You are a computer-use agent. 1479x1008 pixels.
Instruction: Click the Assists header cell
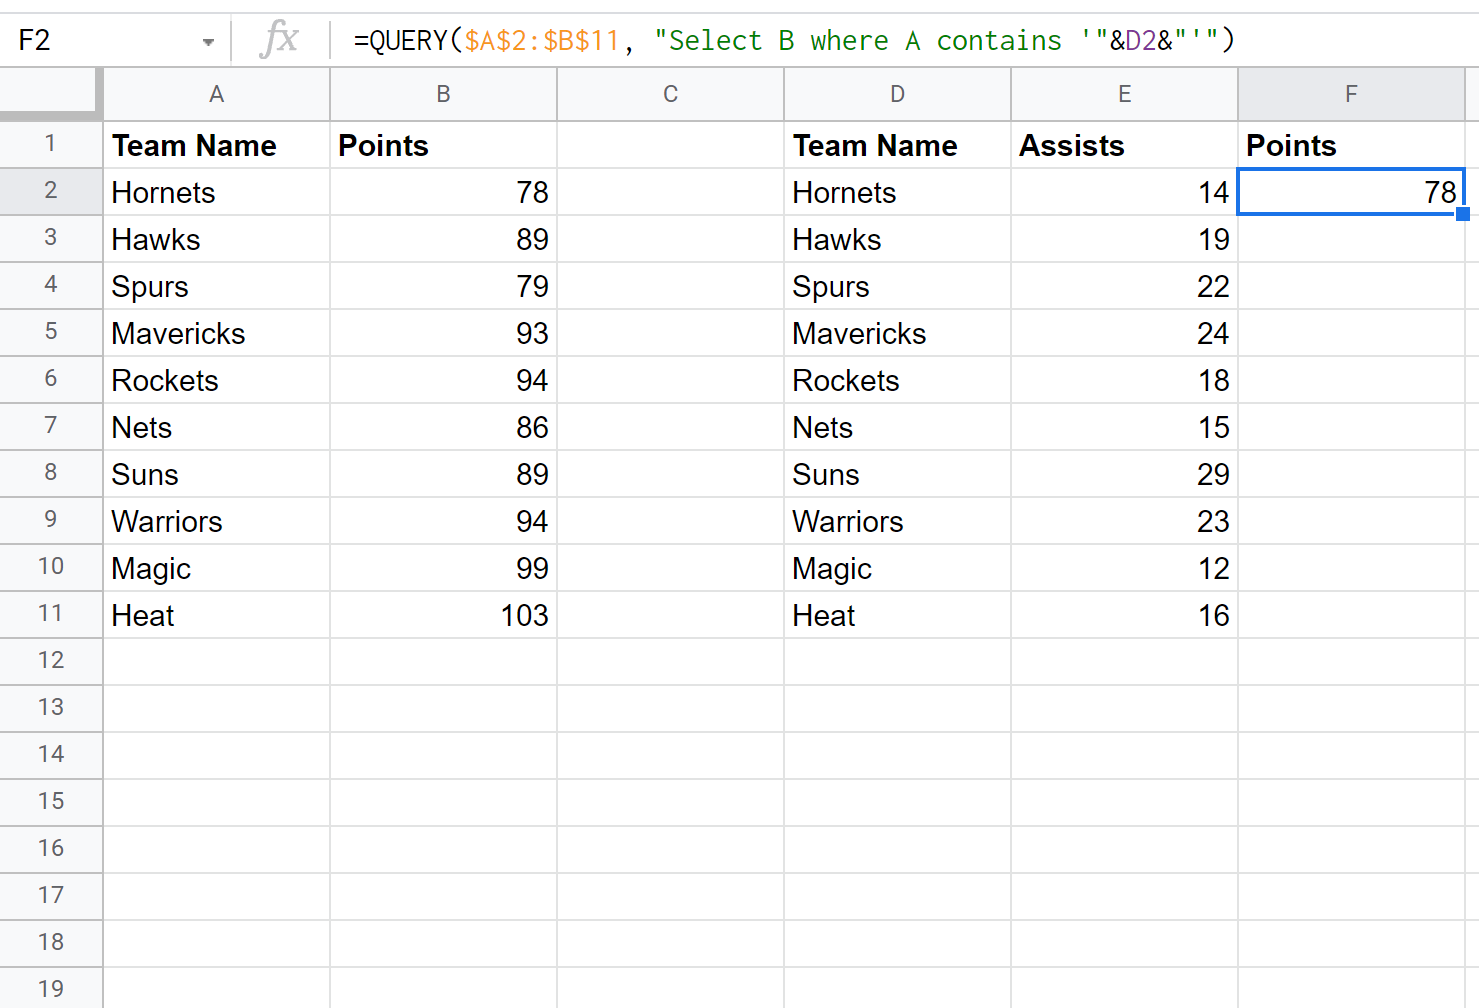[x=1124, y=145]
